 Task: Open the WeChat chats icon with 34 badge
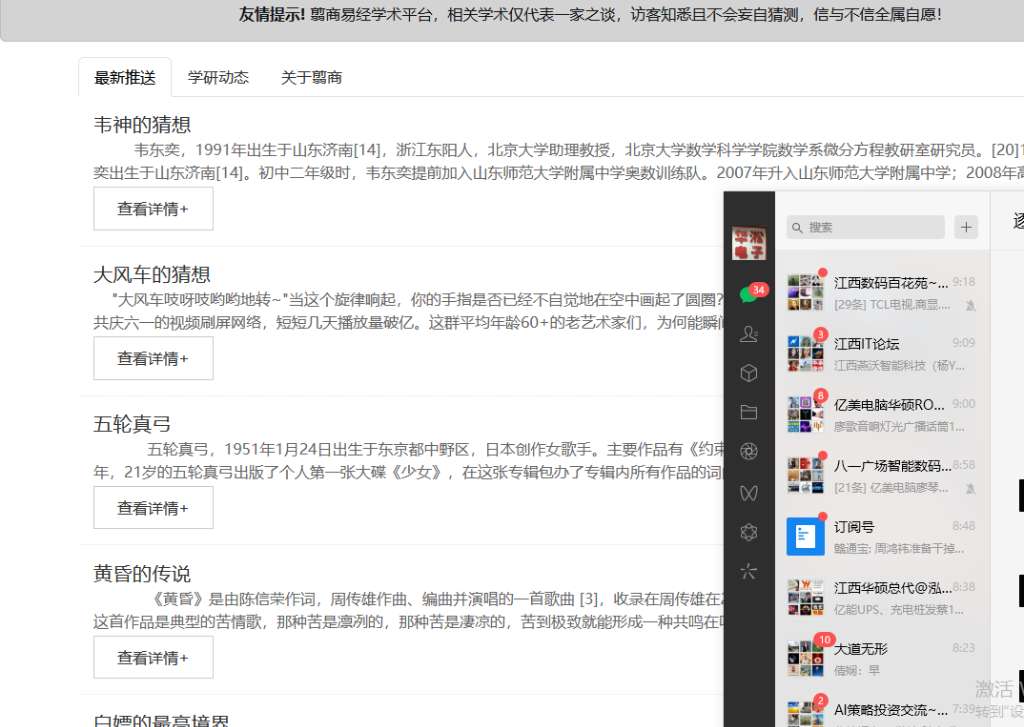749,295
